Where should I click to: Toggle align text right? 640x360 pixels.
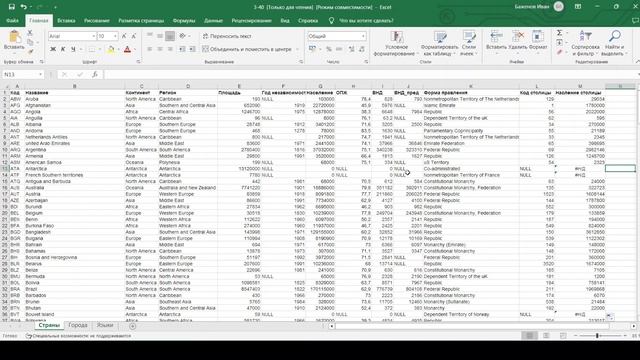point(170,49)
